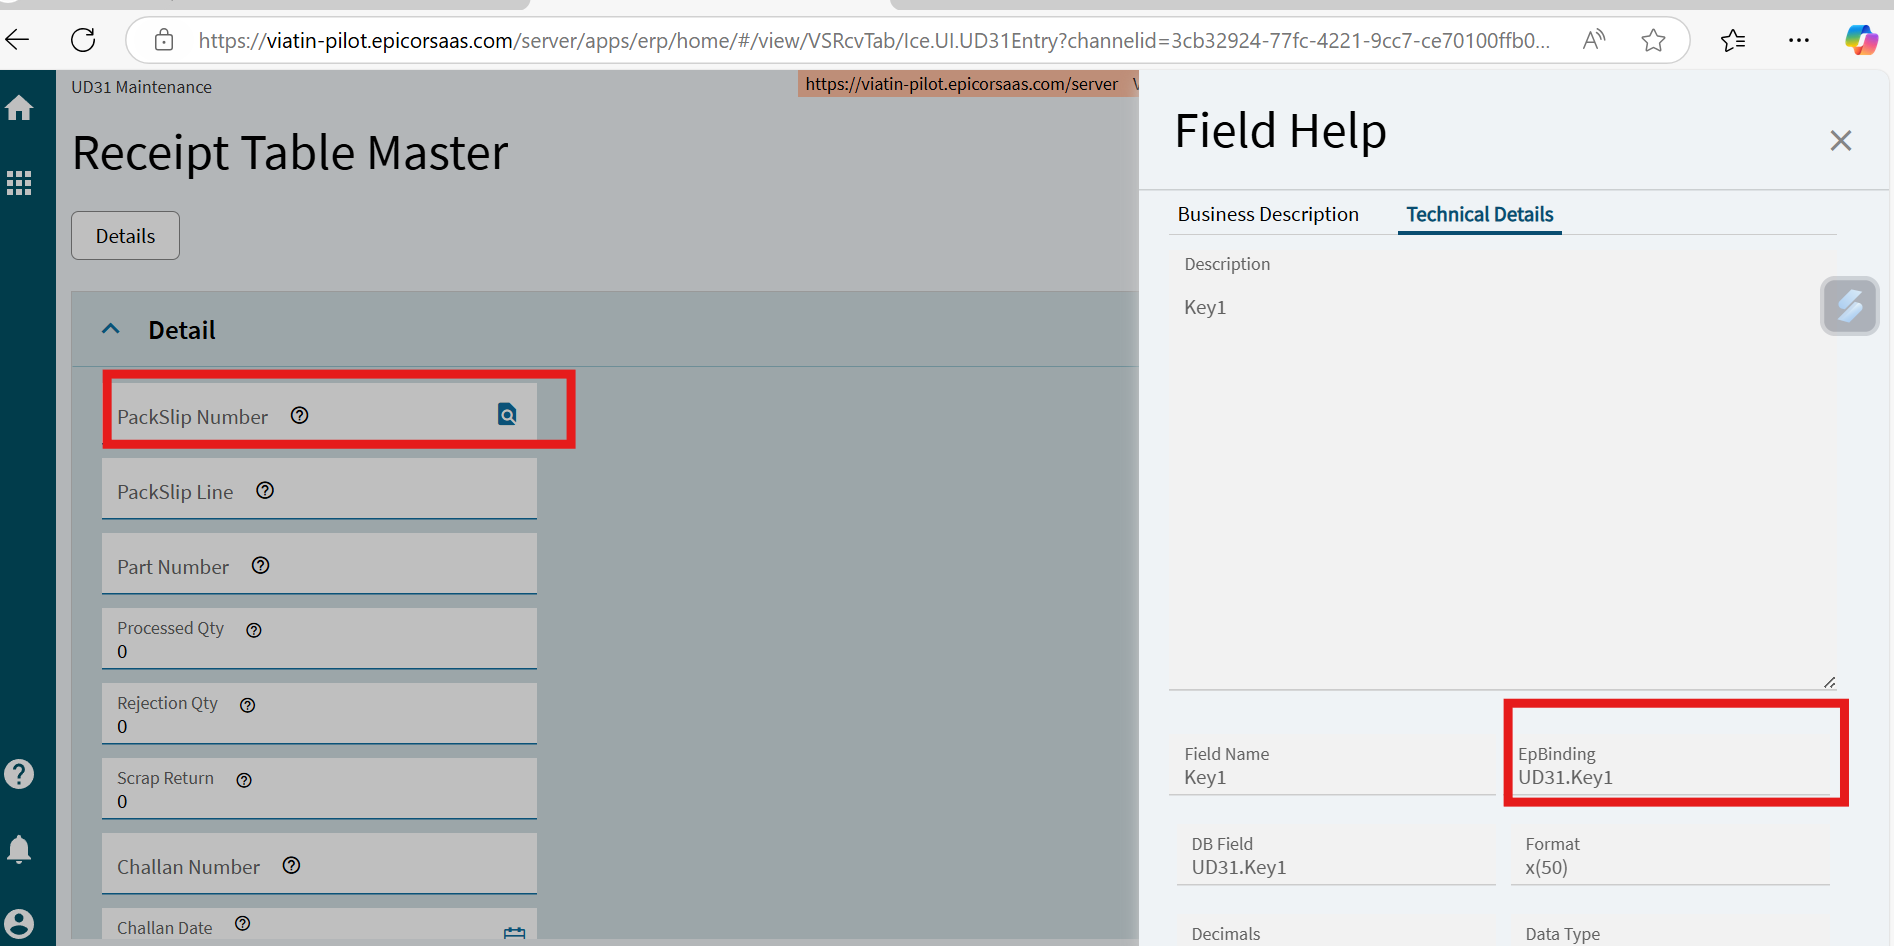Screen dimensions: 1894x946
Task: Open browser Settings and more menu
Action: [x=1799, y=40]
